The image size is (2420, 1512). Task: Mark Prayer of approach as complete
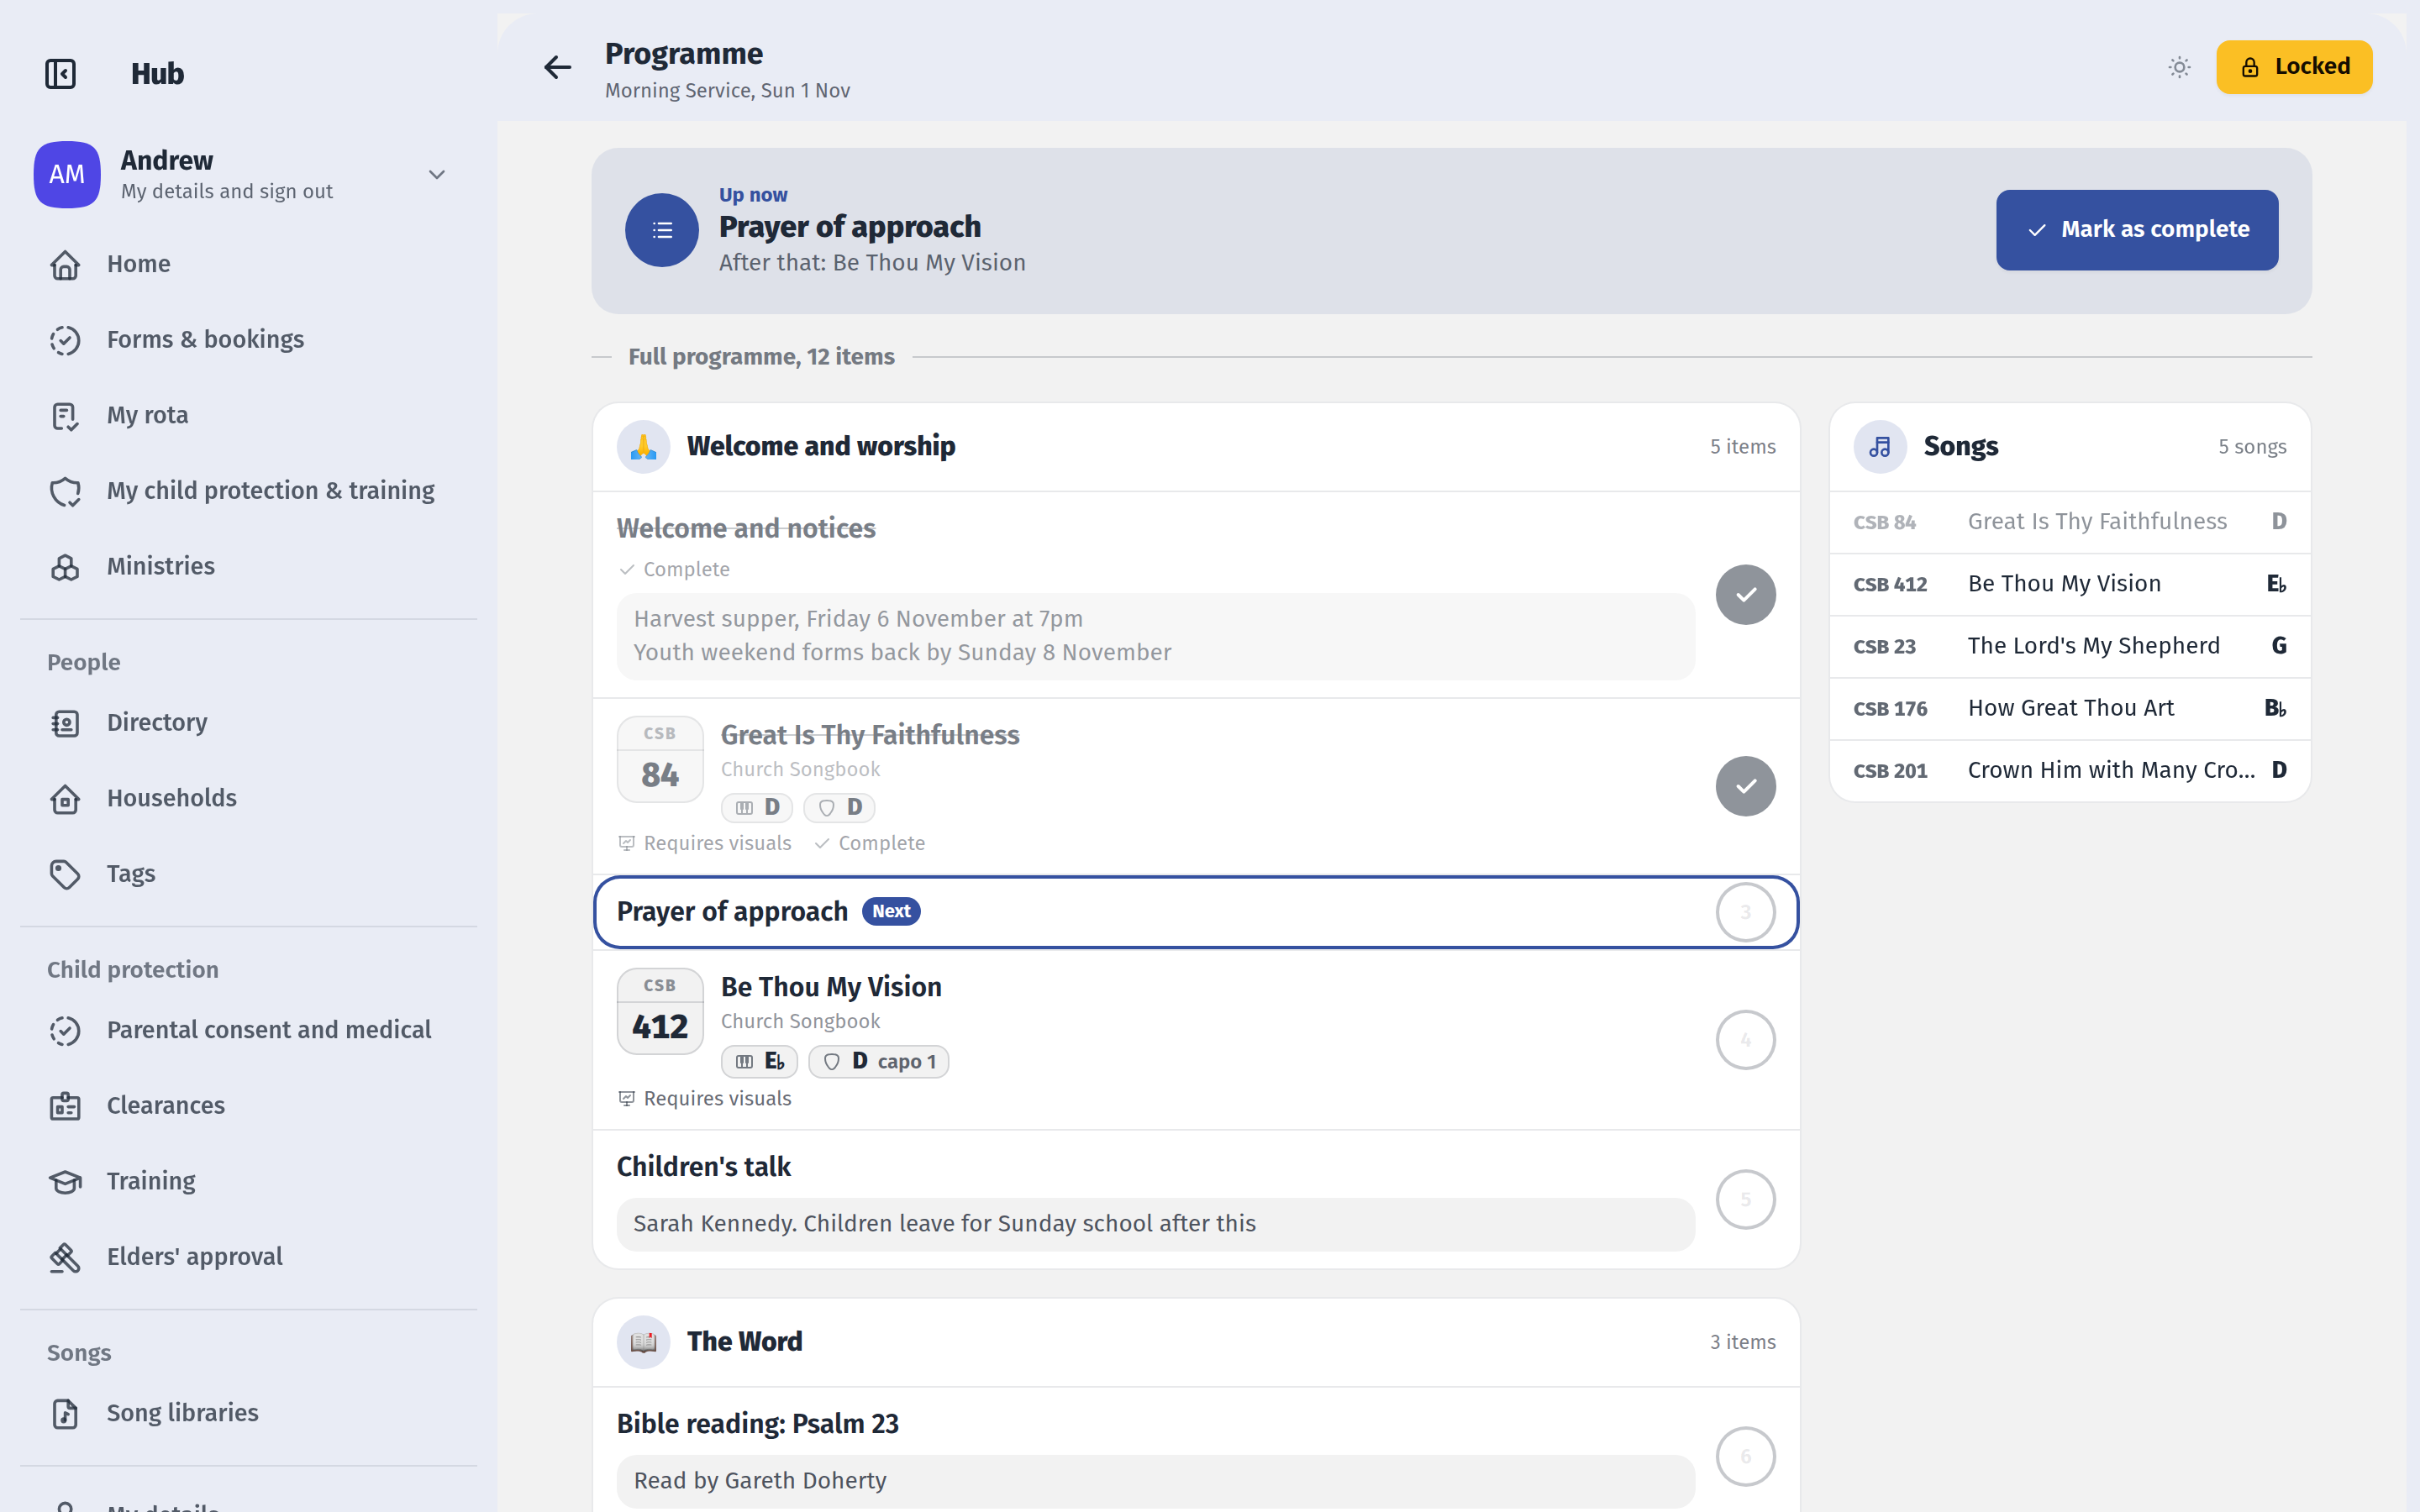[2137, 230]
